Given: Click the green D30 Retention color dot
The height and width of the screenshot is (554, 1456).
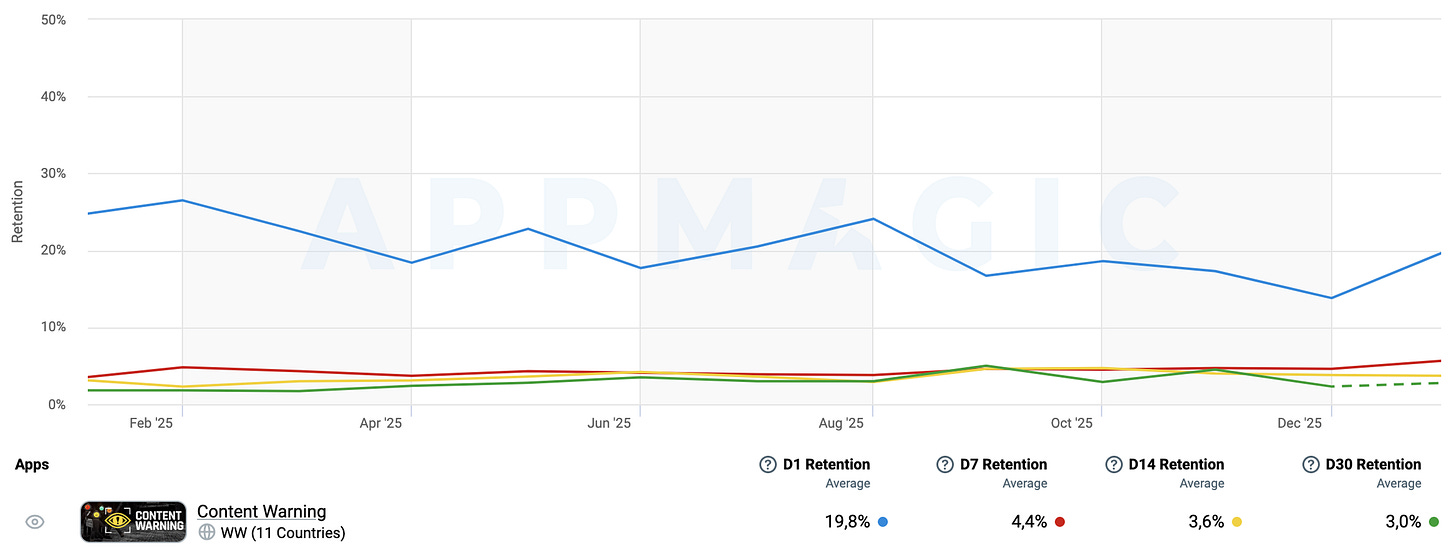Looking at the screenshot, I should [1434, 522].
